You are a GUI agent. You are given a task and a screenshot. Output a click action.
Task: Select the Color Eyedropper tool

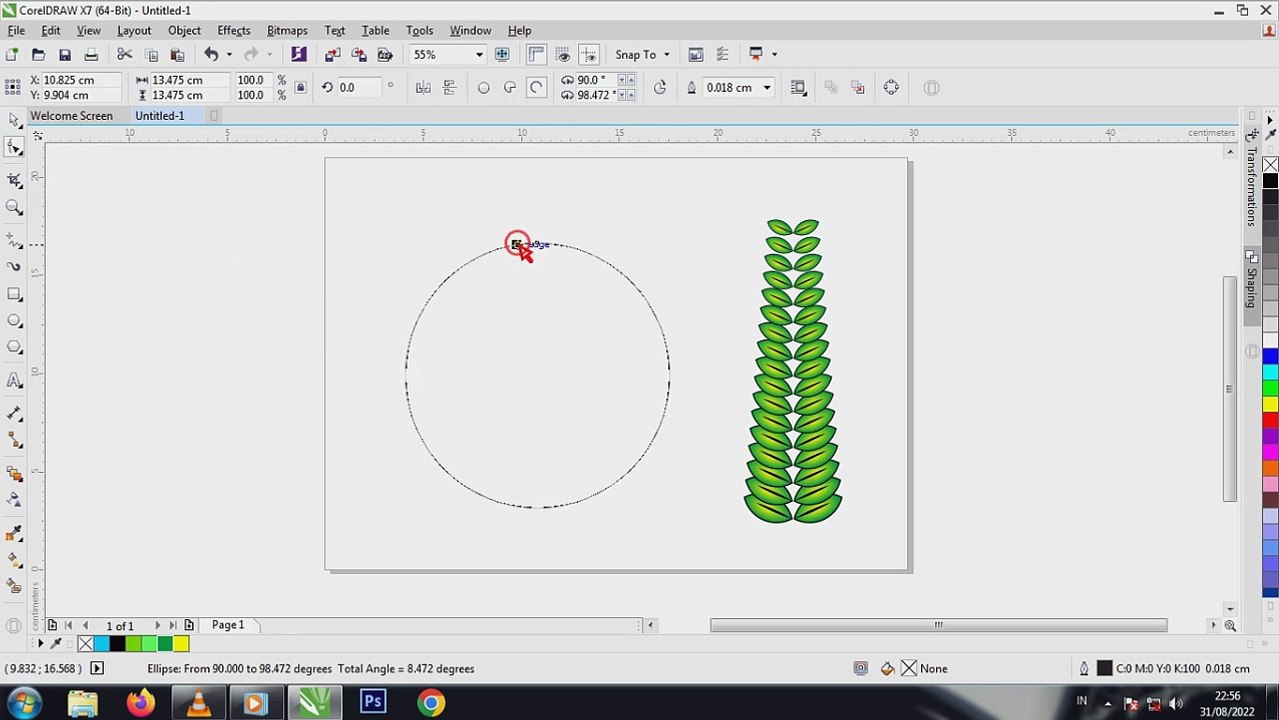tap(14, 533)
